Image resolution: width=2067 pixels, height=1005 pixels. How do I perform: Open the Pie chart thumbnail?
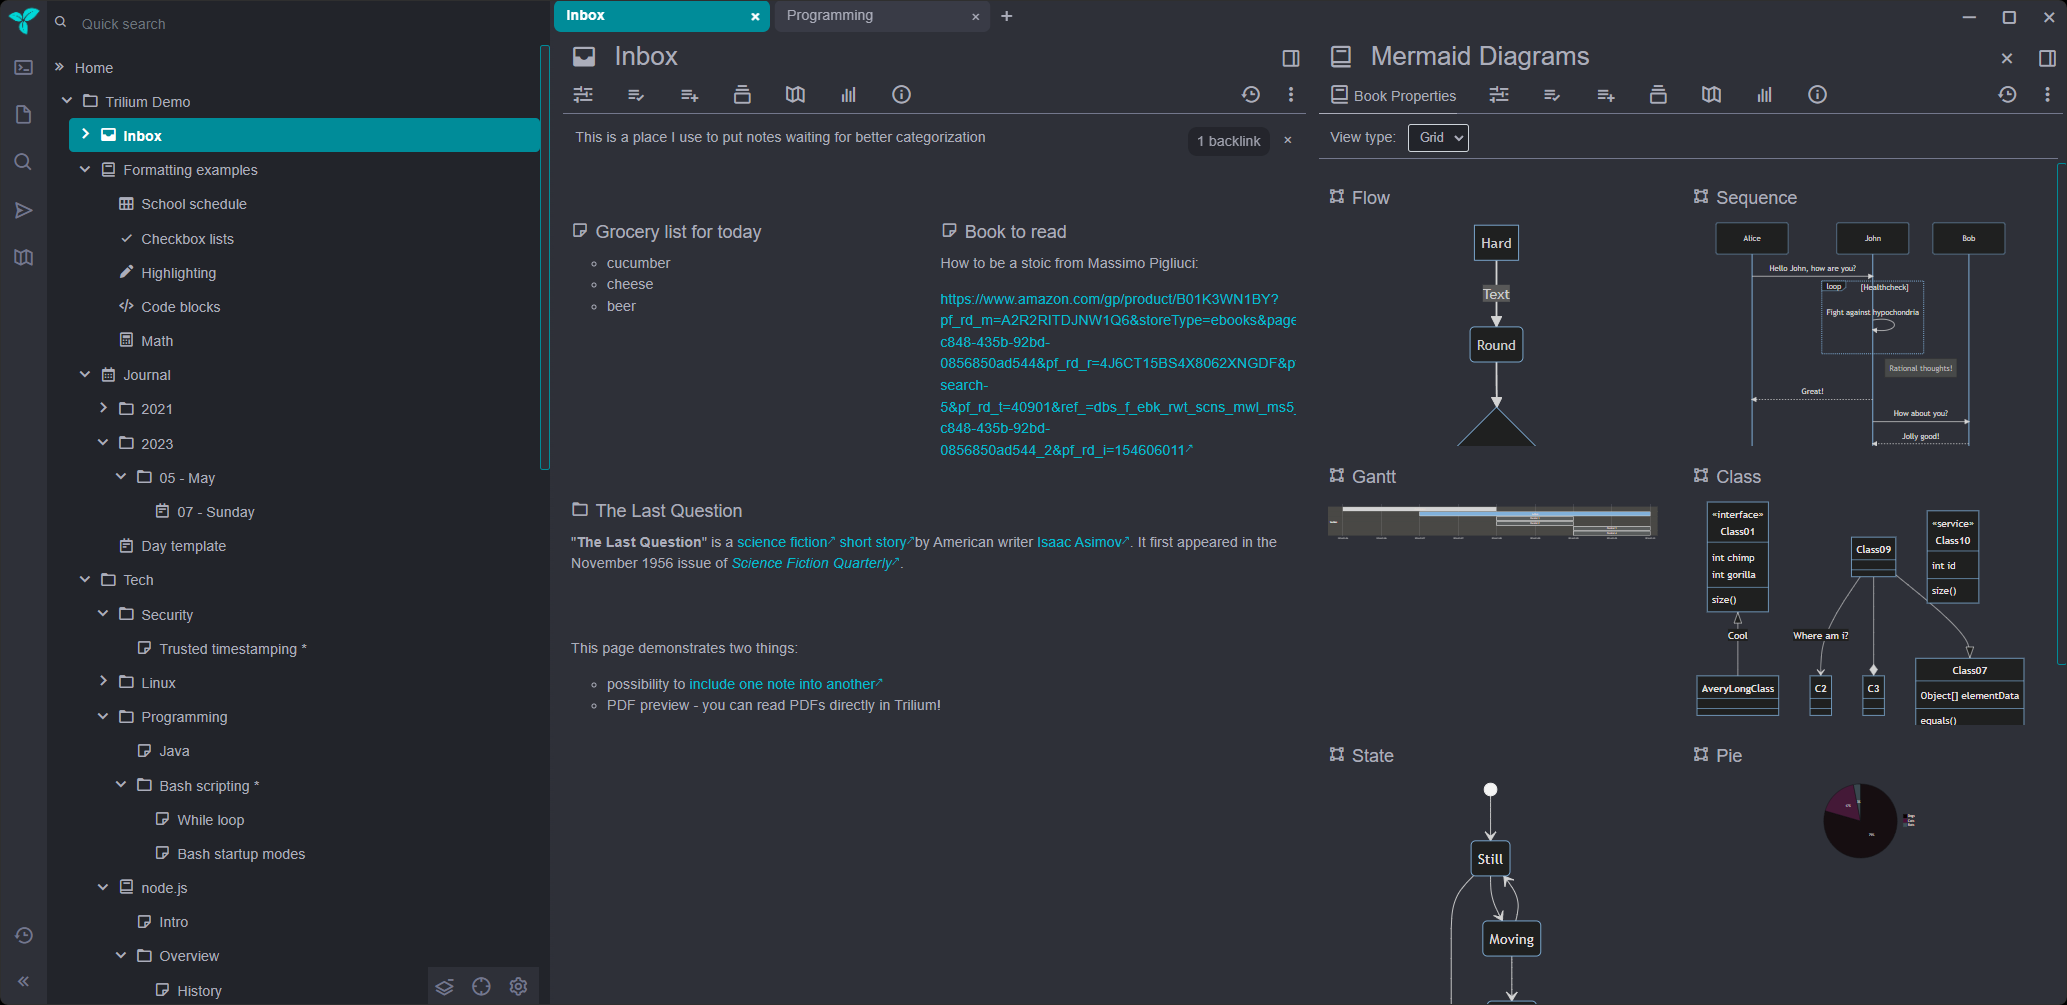point(1861,820)
